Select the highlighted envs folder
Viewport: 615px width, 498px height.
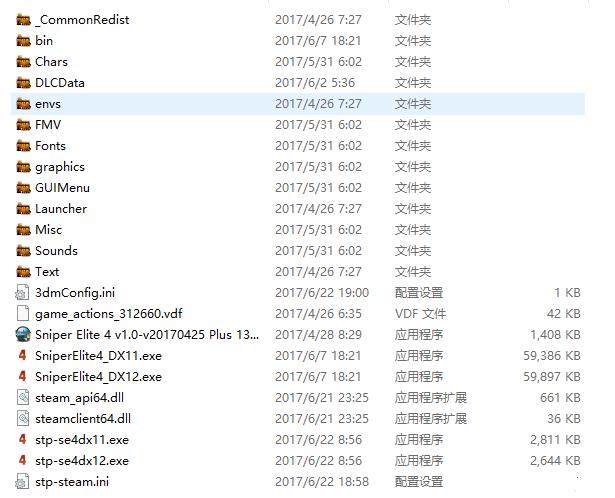coord(298,104)
